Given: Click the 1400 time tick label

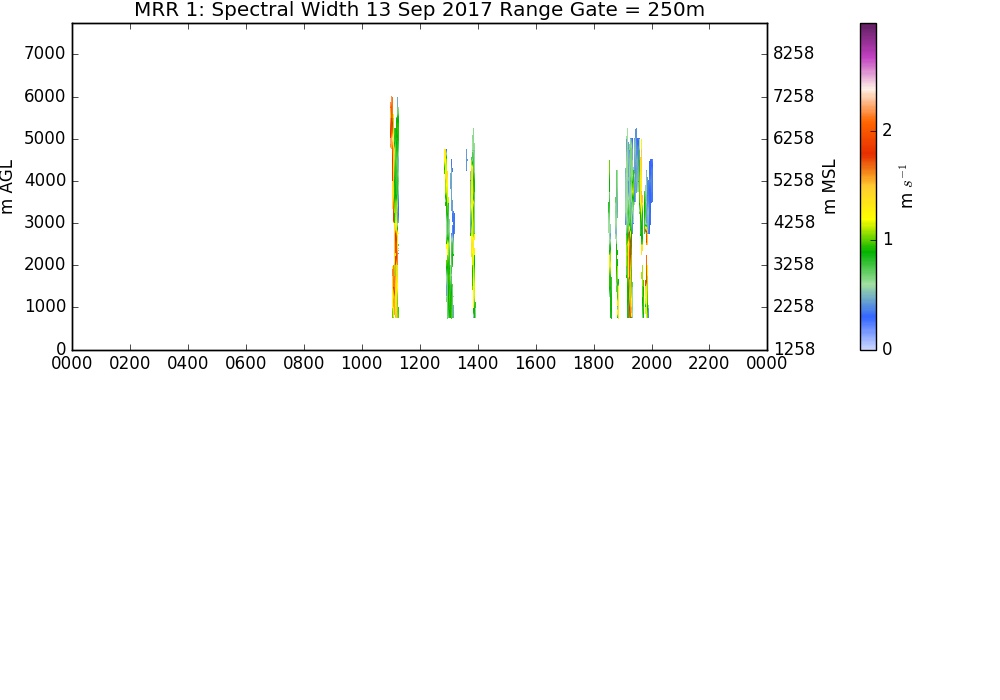Looking at the screenshot, I should click(478, 363).
